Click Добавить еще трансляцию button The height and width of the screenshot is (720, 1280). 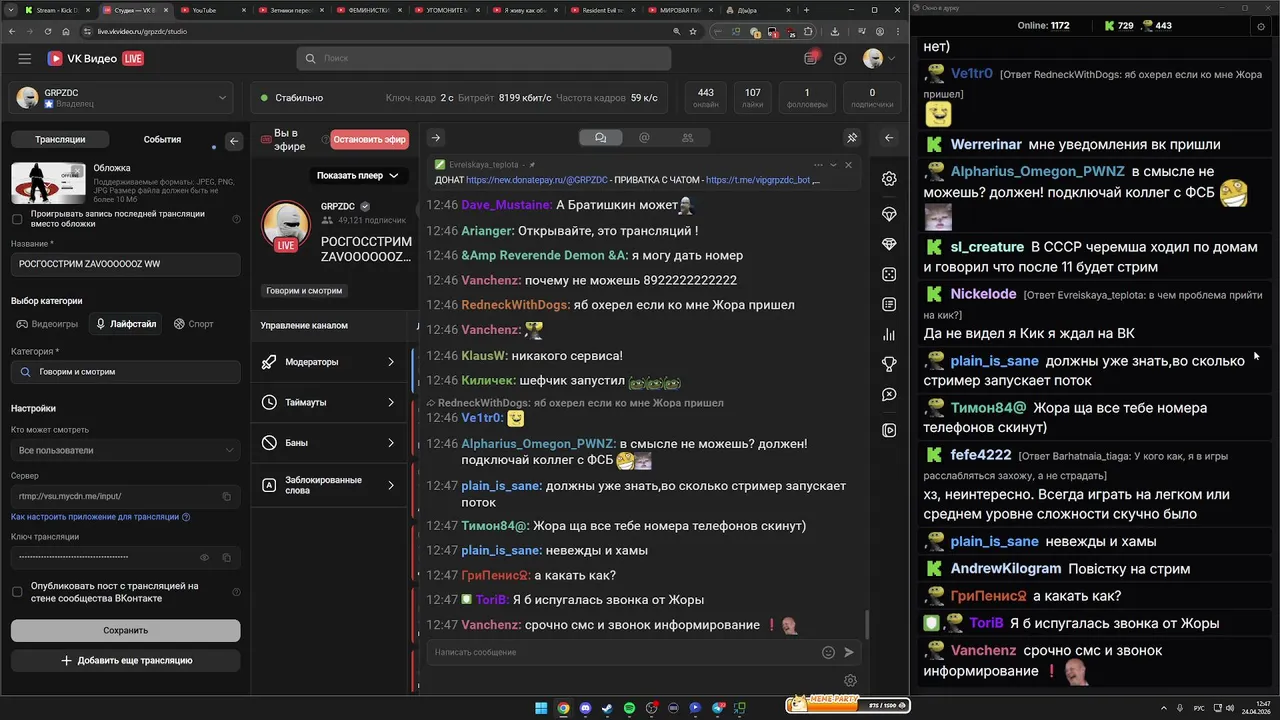pyautogui.click(x=125, y=660)
